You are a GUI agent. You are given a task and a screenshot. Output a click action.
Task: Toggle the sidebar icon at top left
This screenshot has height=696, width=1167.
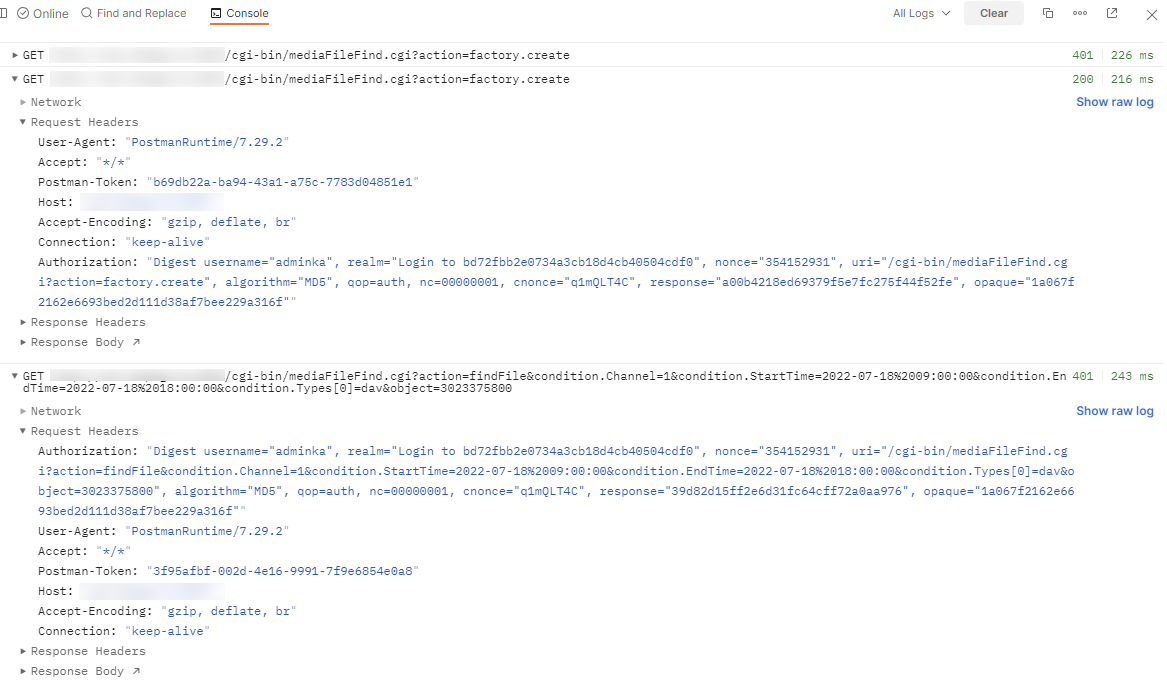[9, 13]
